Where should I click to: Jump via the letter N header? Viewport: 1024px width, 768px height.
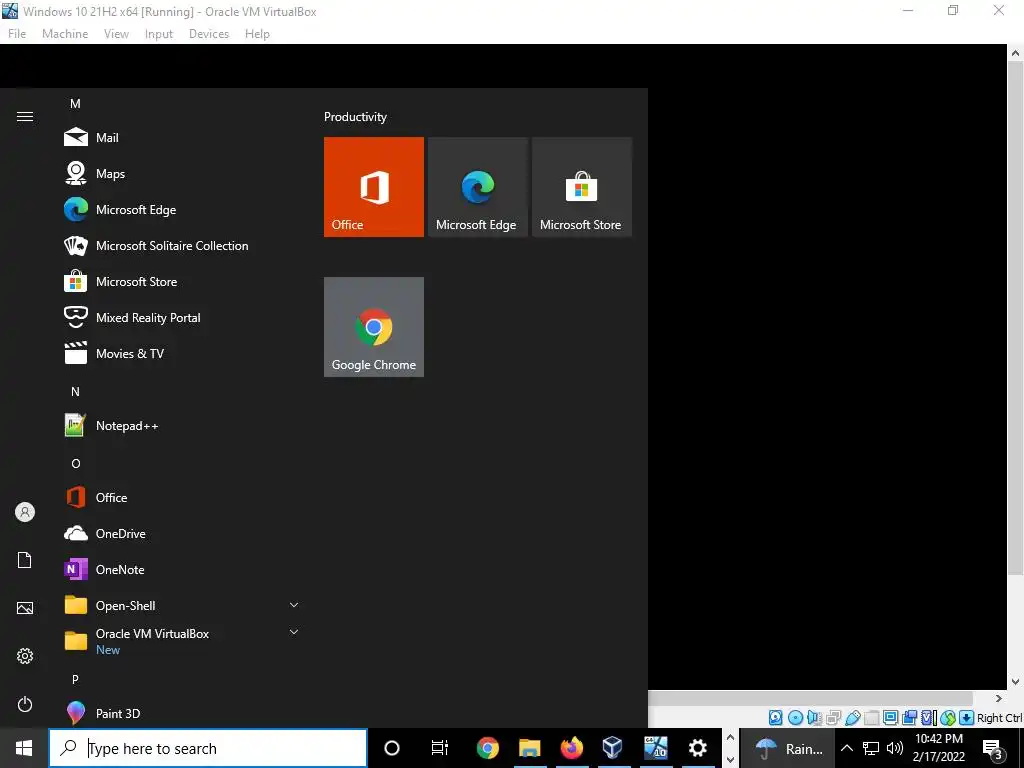(75, 391)
